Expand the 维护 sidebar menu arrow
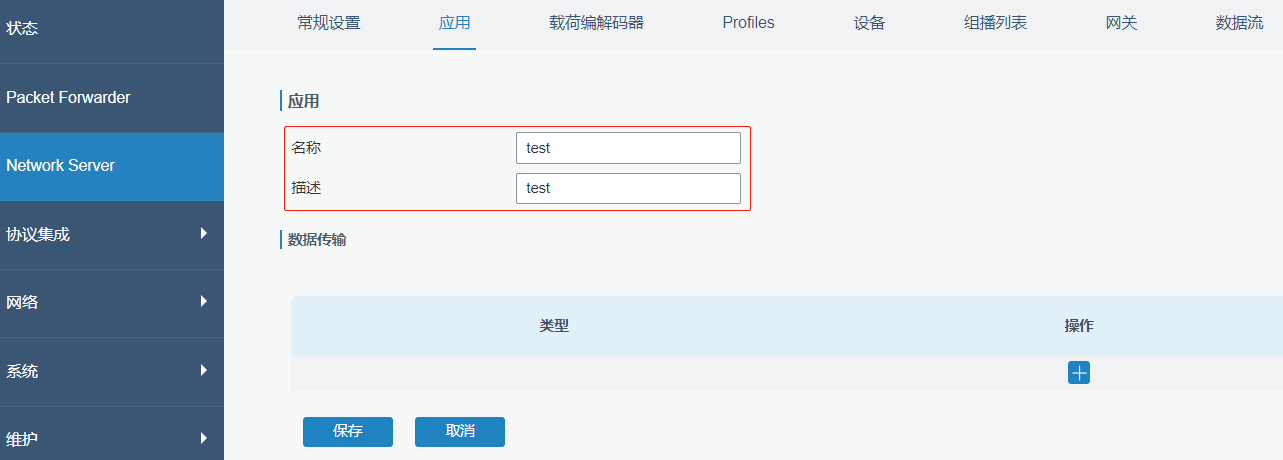This screenshot has height=460, width=1283. click(204, 438)
